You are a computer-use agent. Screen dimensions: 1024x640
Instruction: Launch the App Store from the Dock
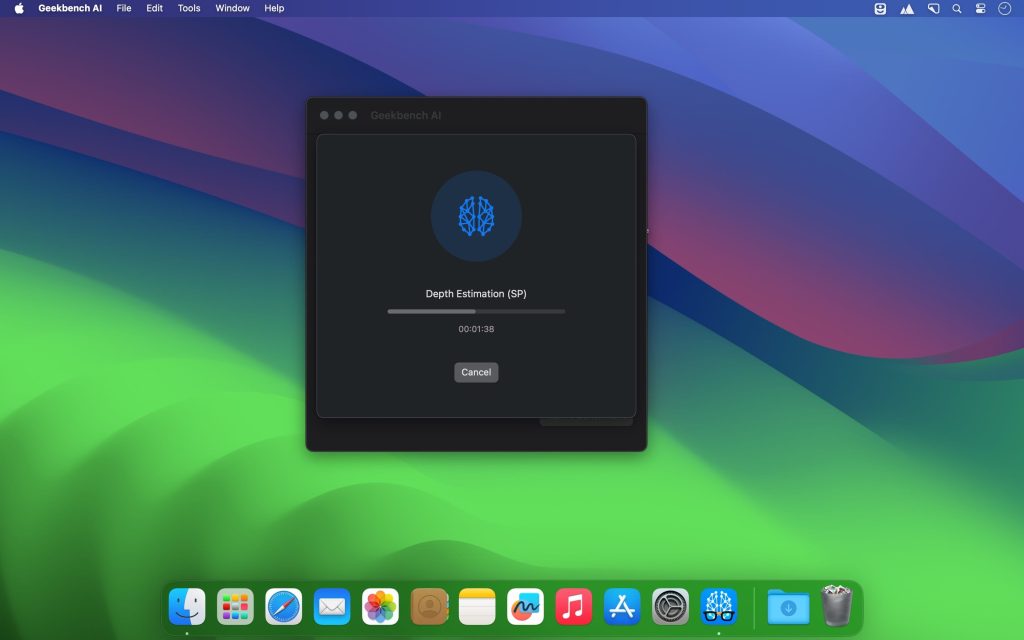tap(623, 605)
